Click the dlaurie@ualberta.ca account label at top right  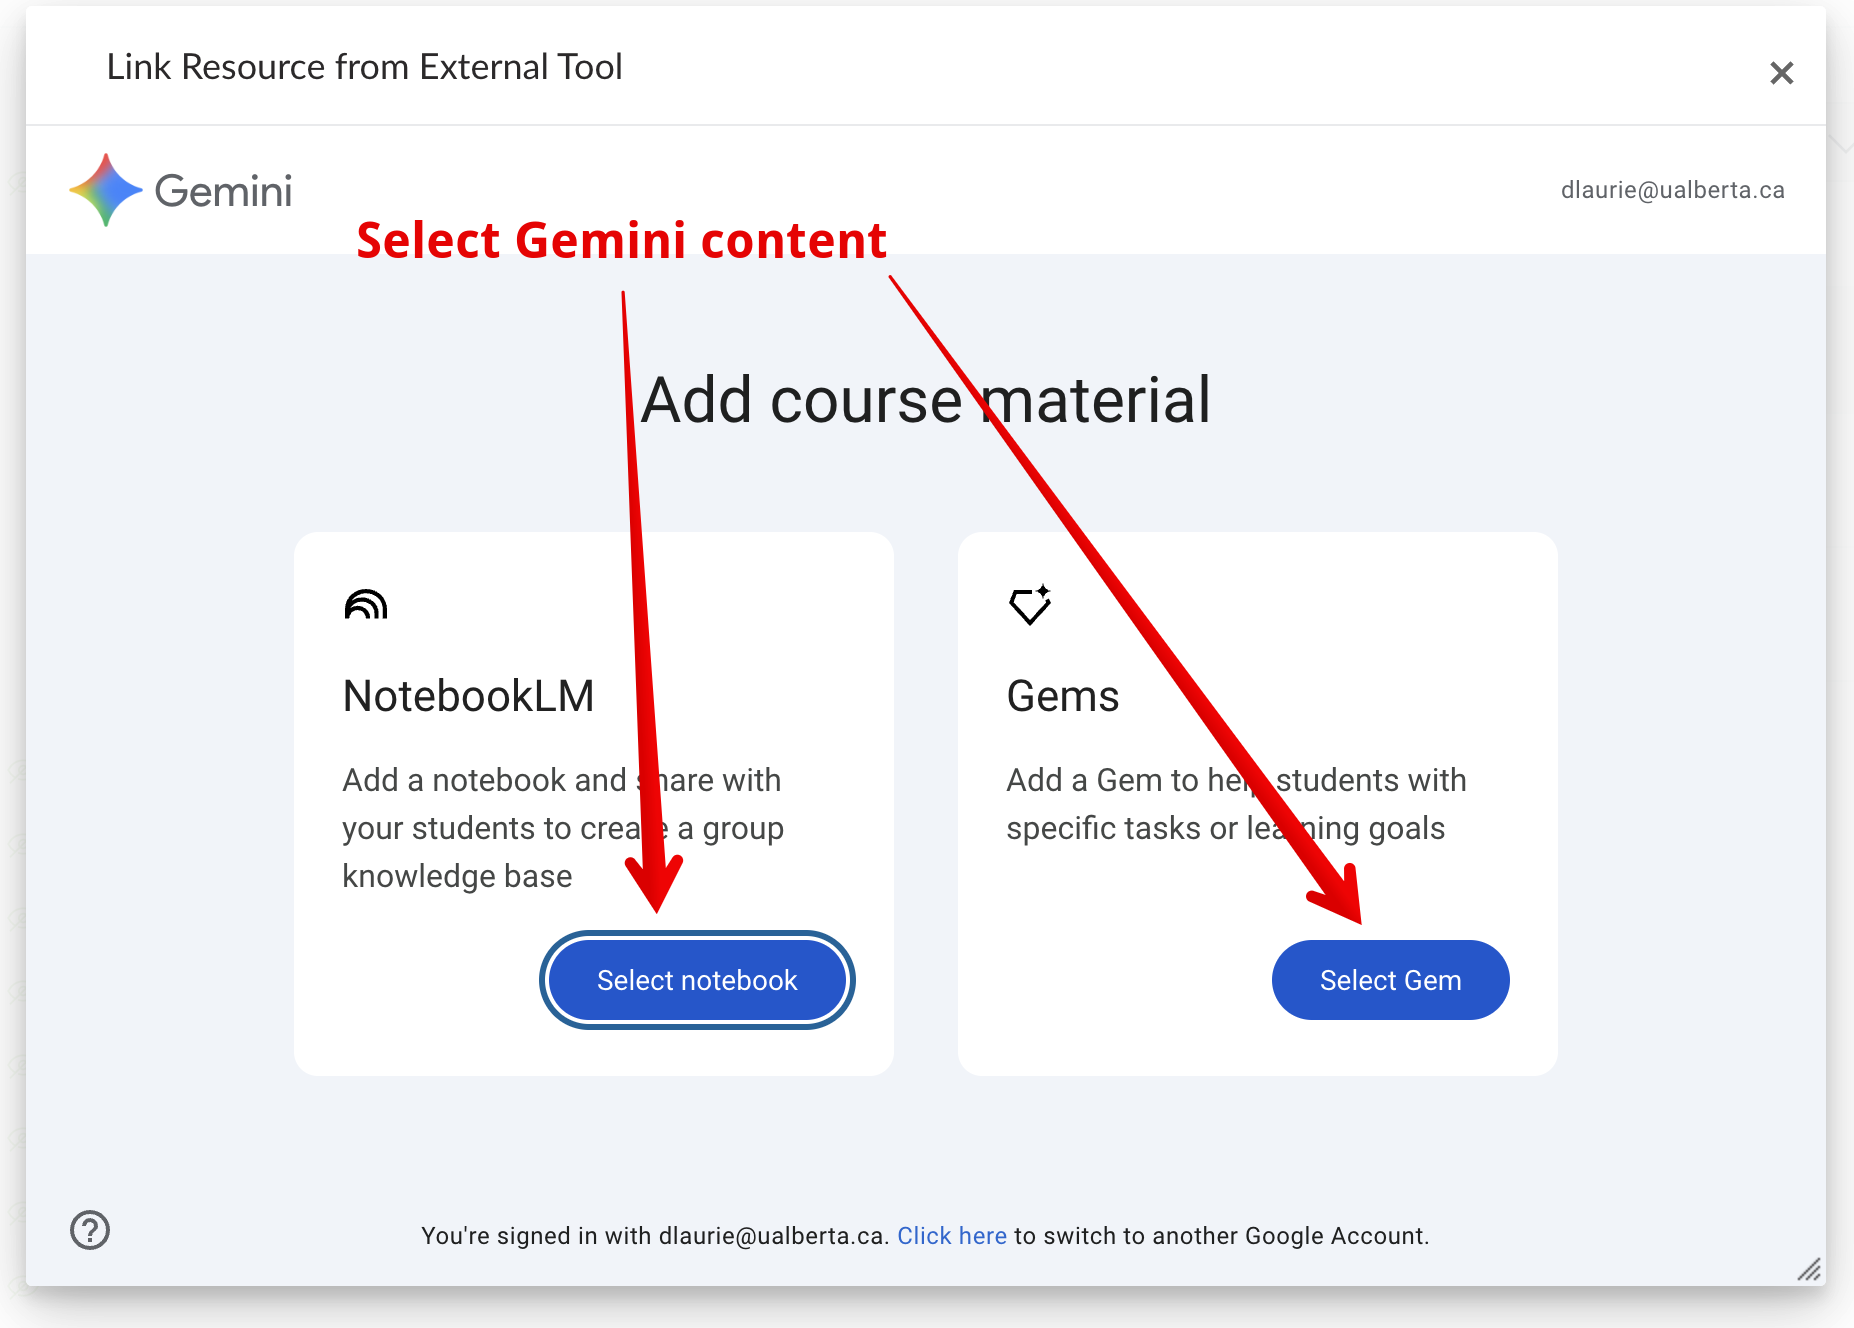1672,190
